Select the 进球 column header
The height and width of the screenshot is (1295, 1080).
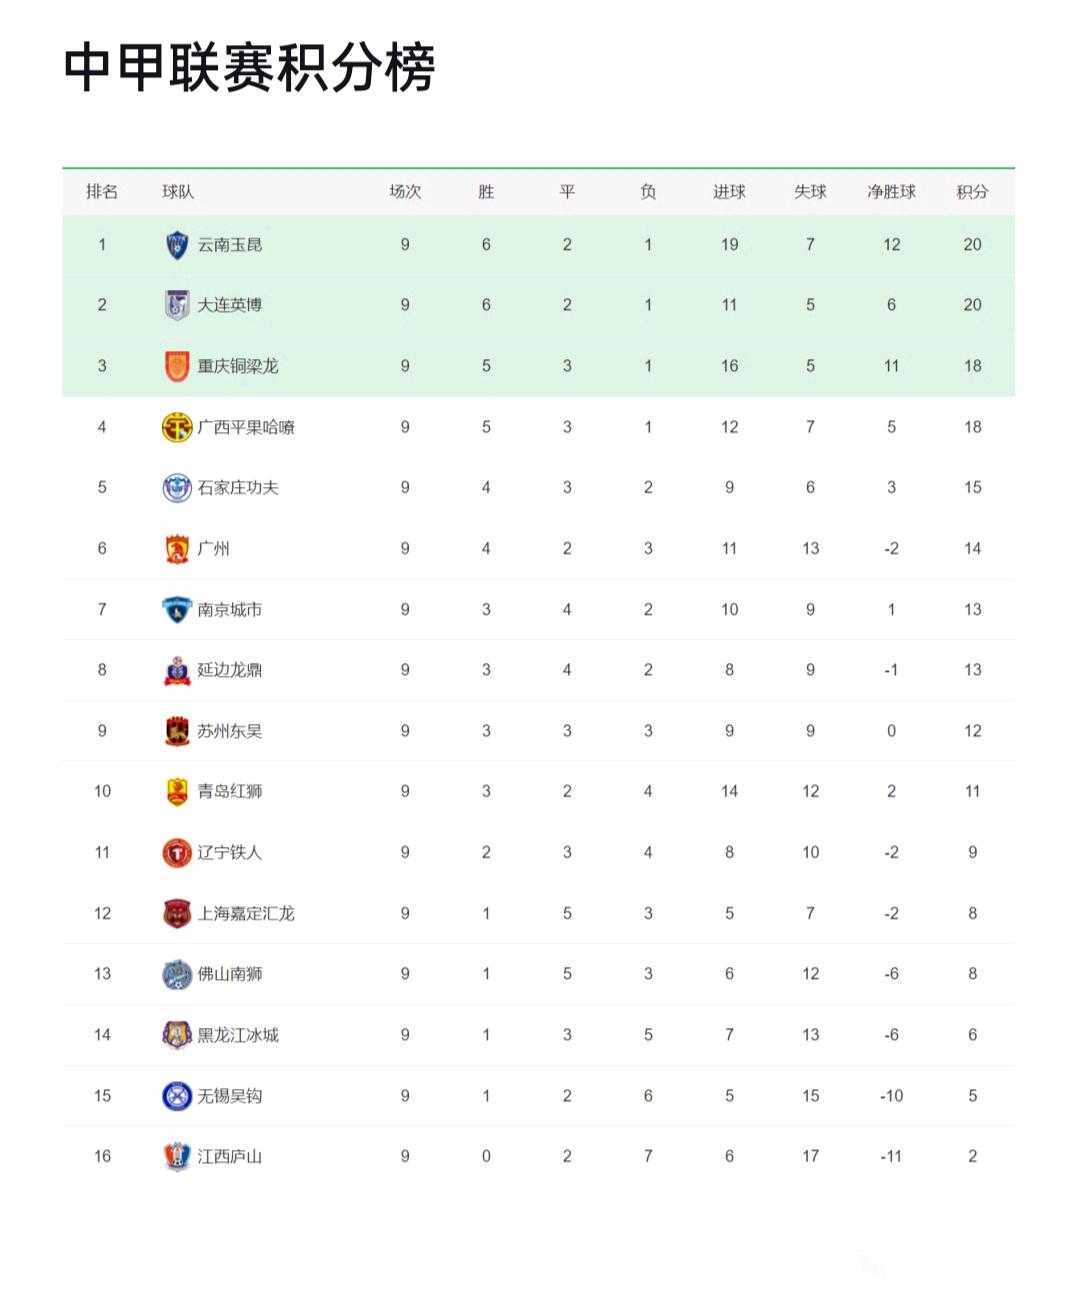[x=729, y=192]
